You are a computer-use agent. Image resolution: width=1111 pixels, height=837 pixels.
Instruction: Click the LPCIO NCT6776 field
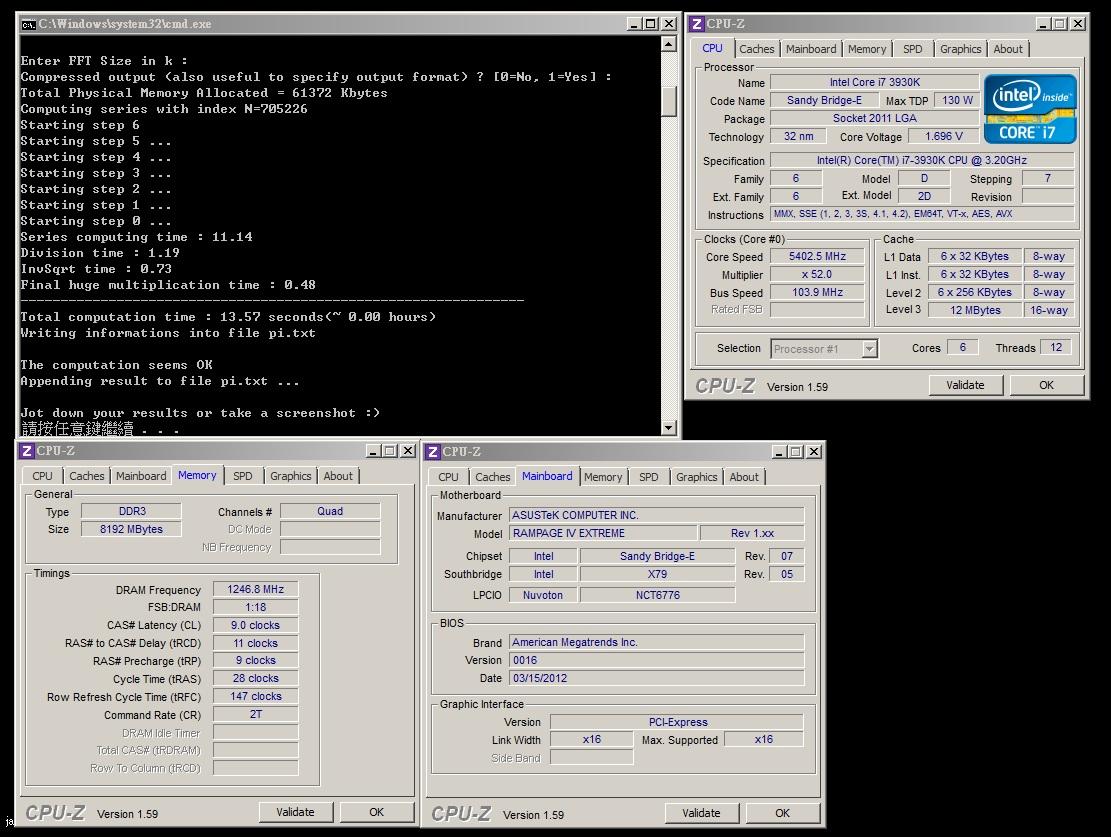[657, 595]
